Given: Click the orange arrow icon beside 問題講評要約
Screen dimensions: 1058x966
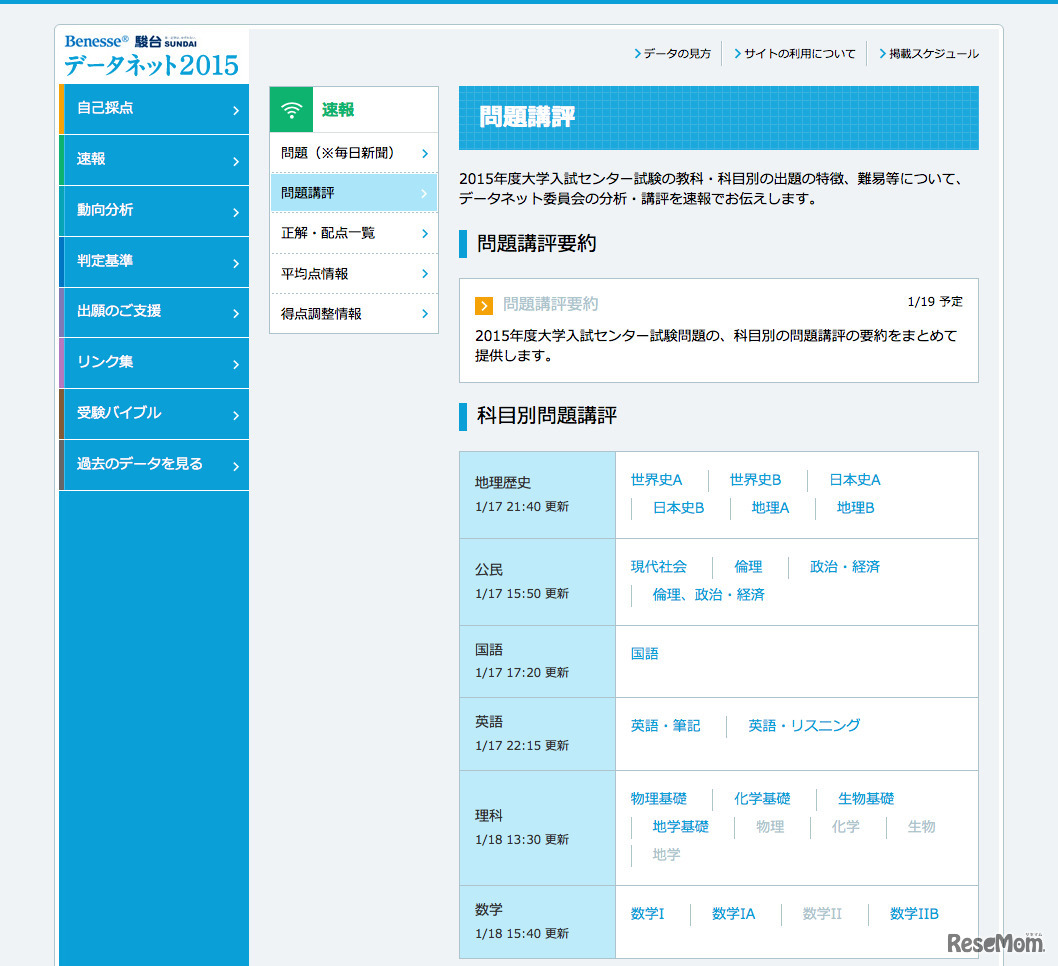Looking at the screenshot, I should pyautogui.click(x=484, y=305).
